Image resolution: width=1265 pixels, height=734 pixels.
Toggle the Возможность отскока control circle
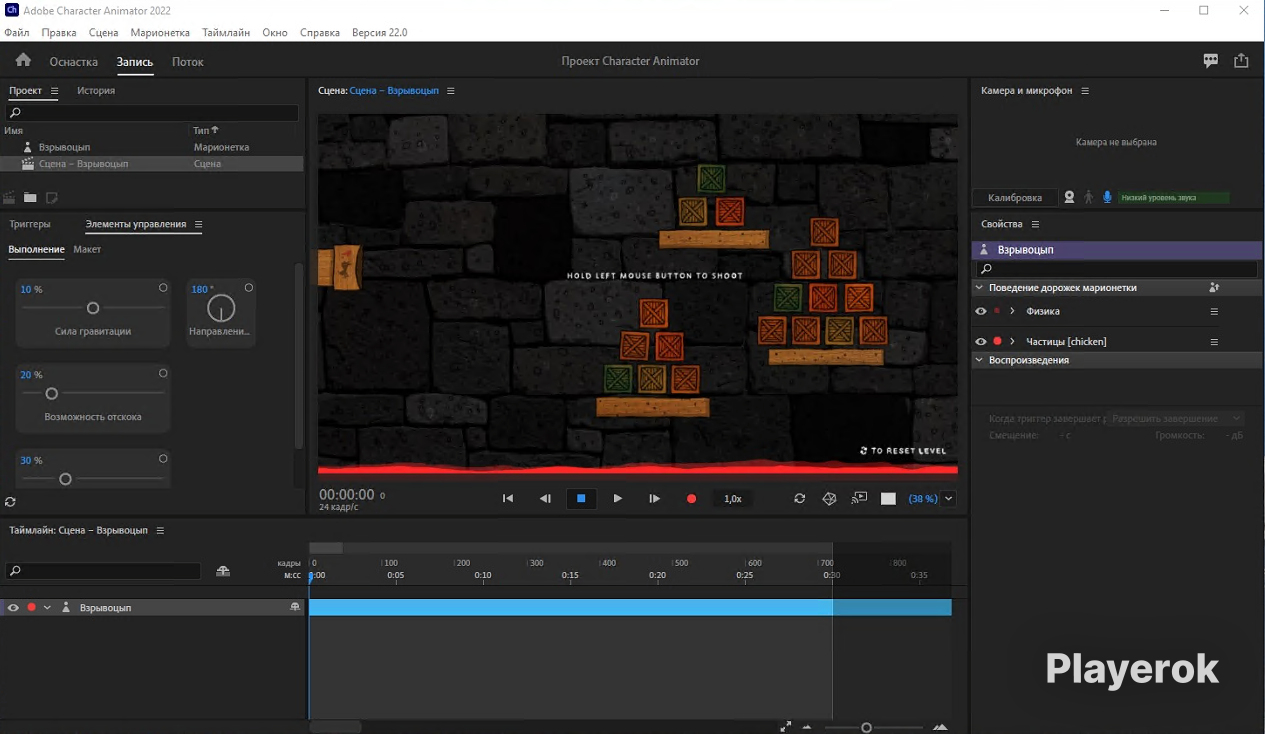point(163,374)
